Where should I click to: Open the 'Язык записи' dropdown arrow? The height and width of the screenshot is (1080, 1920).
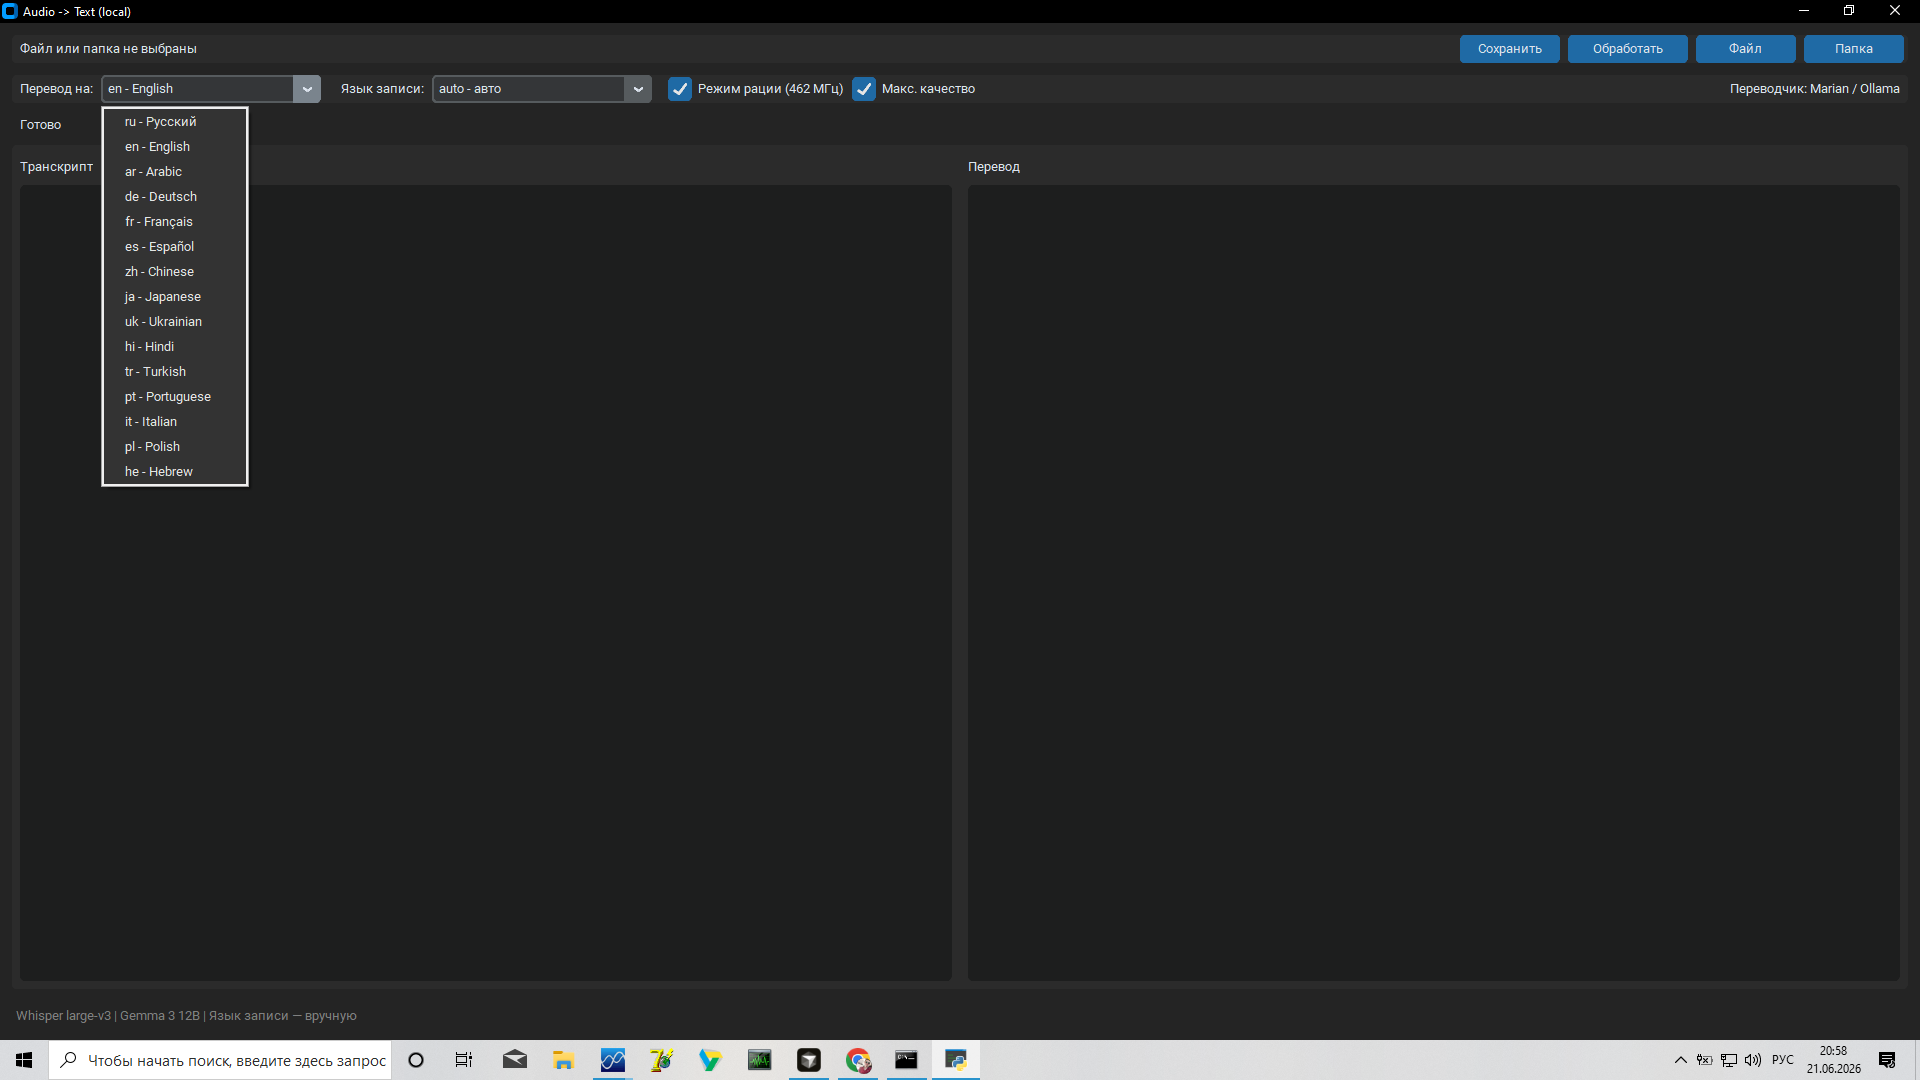638,89
